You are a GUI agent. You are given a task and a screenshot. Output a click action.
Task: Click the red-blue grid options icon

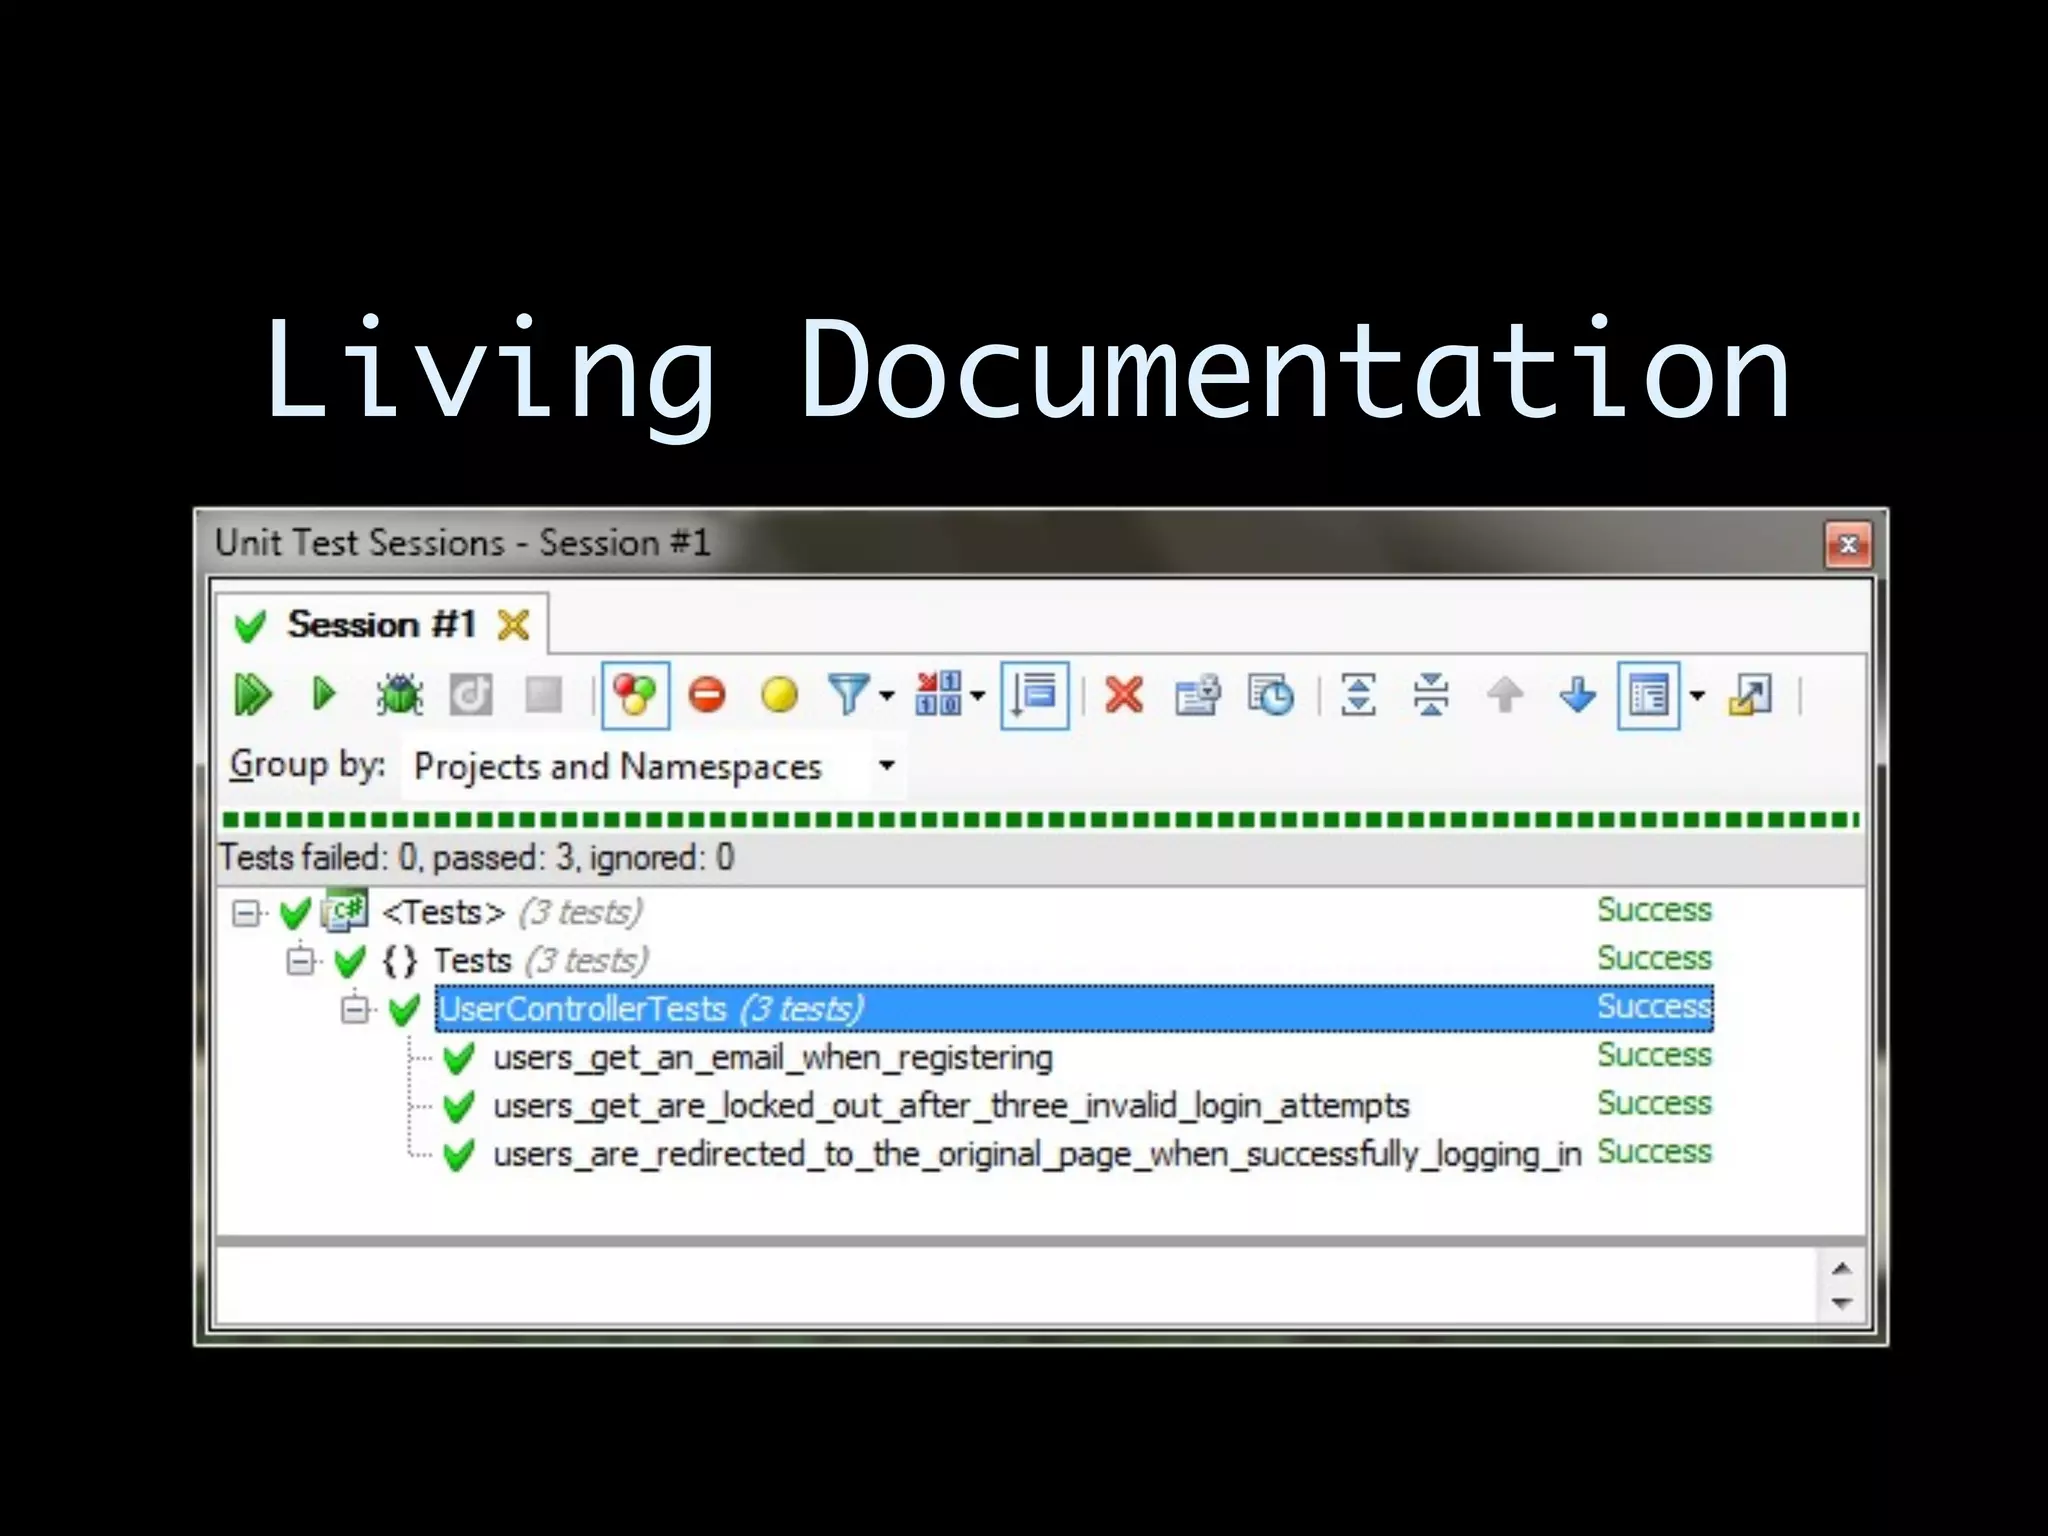pos(937,694)
